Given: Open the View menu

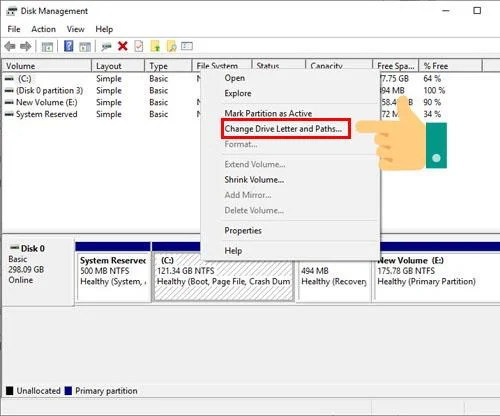Looking at the screenshot, I should 75,29.
